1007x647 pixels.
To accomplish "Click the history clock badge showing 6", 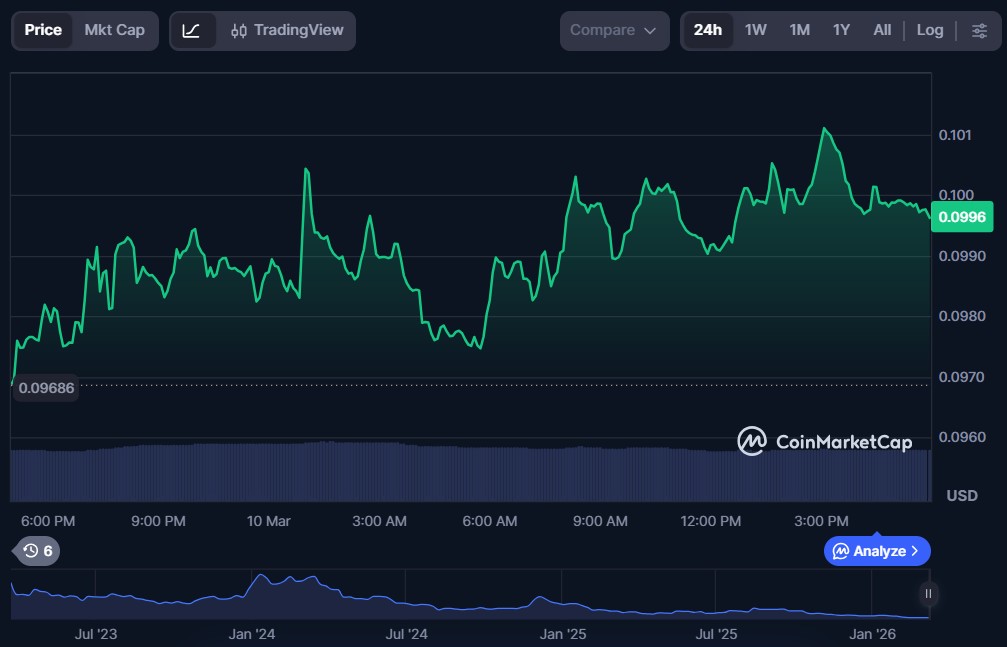I will click(x=39, y=550).
